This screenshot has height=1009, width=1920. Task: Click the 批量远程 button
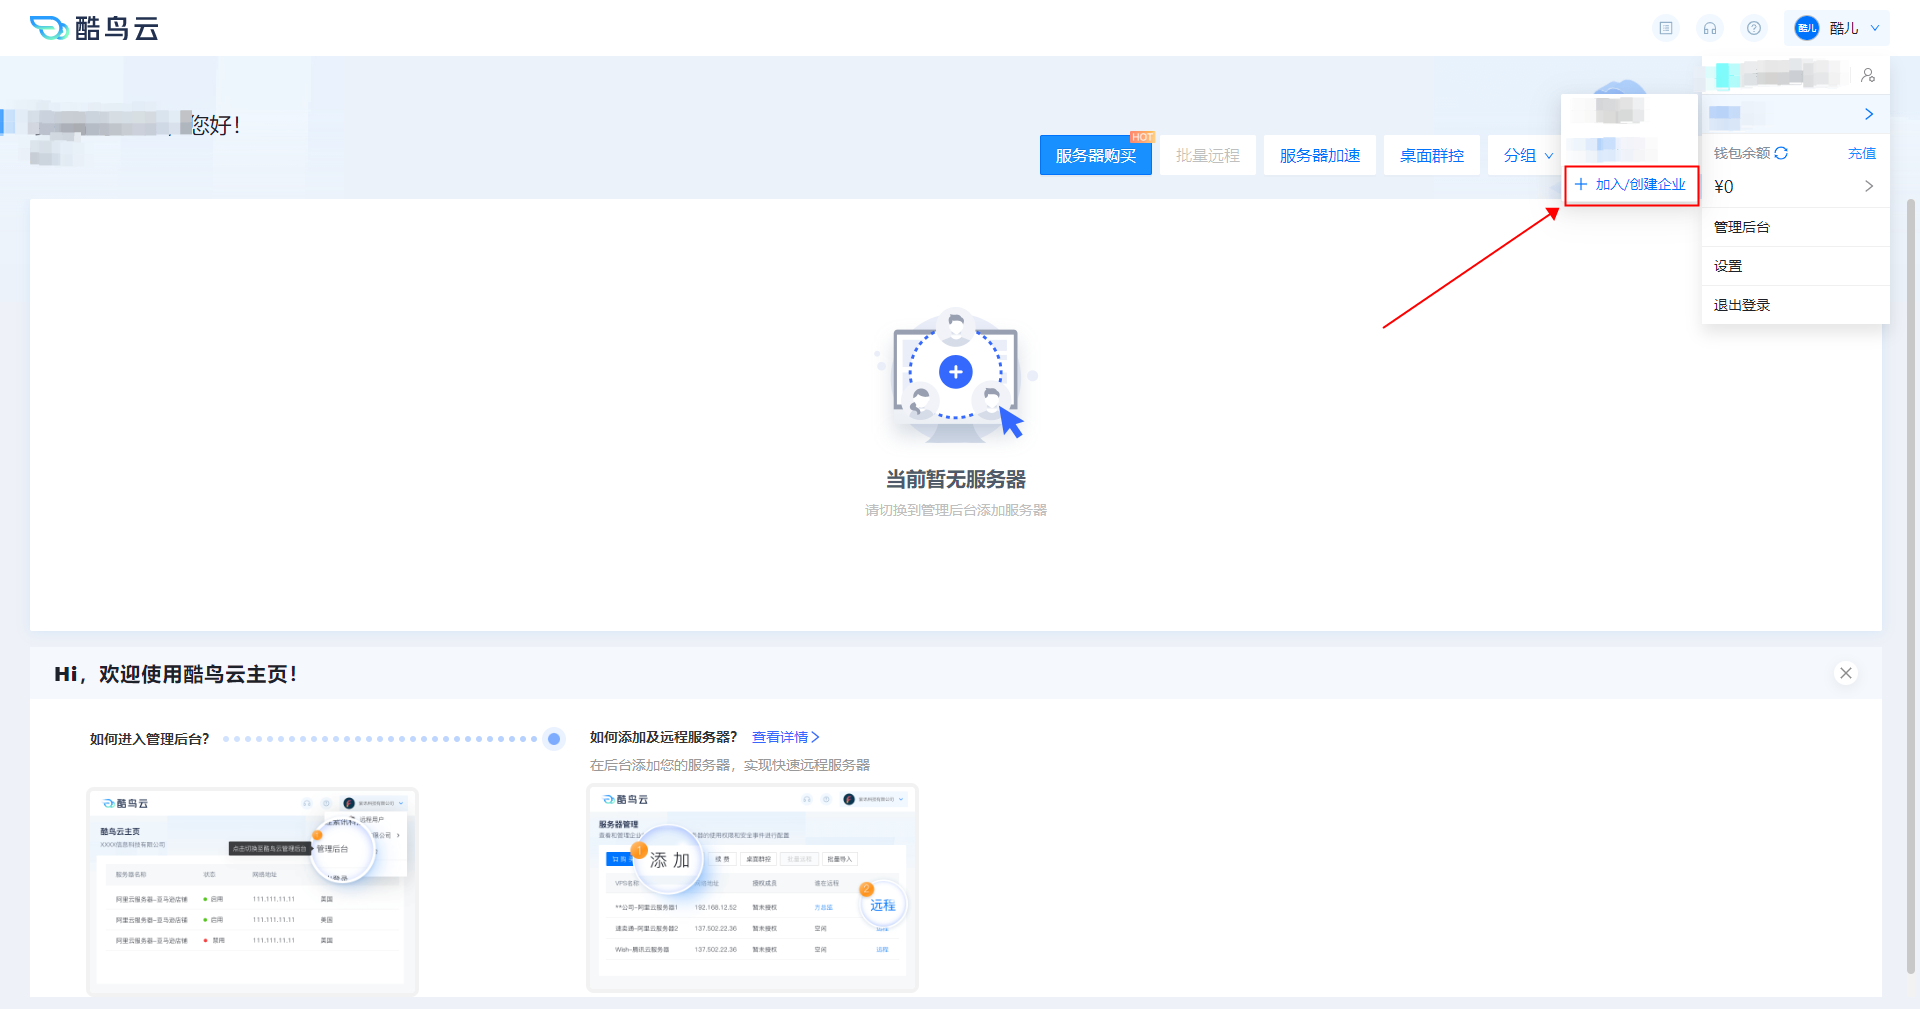click(1208, 155)
